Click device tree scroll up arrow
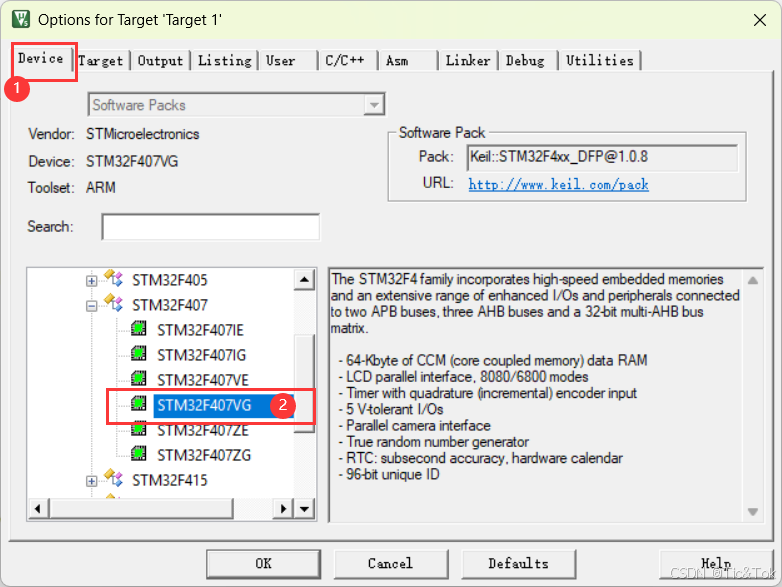The width and height of the screenshot is (782, 587). coord(304,279)
